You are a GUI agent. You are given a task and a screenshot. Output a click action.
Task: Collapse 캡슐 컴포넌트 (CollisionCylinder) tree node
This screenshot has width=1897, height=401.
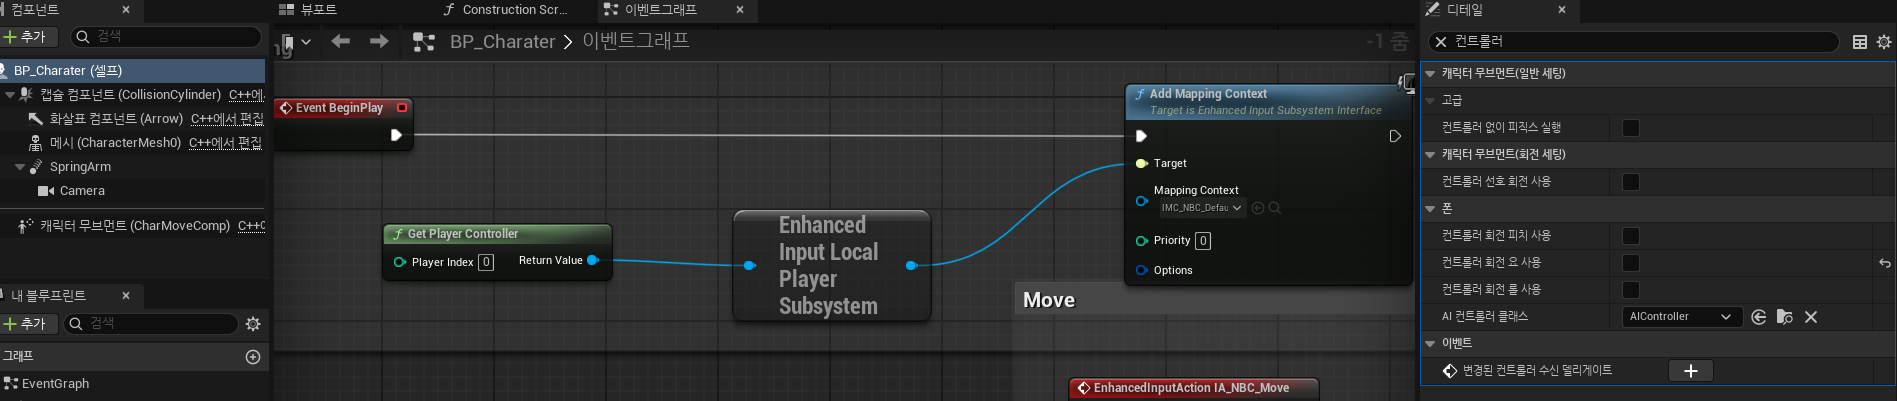click(x=9, y=95)
